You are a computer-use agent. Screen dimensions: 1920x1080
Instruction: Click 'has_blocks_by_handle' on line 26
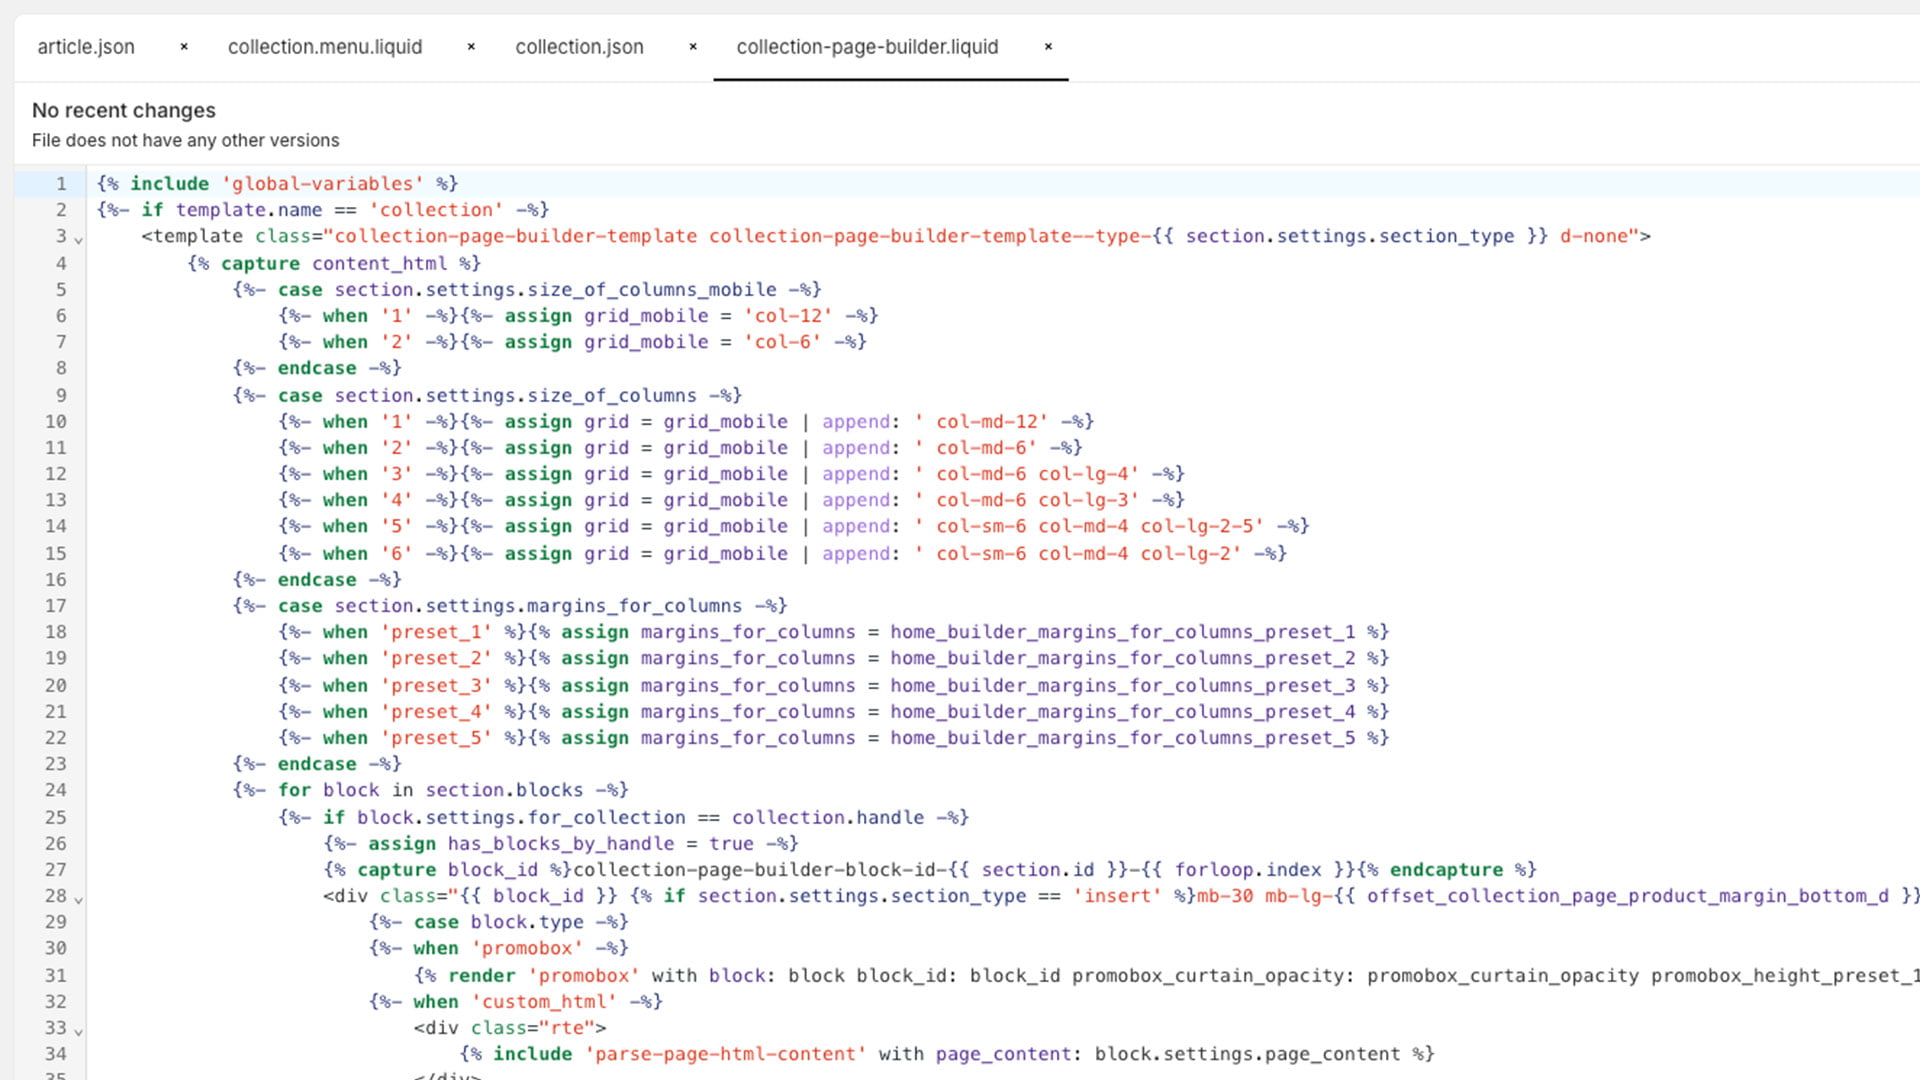(561, 844)
